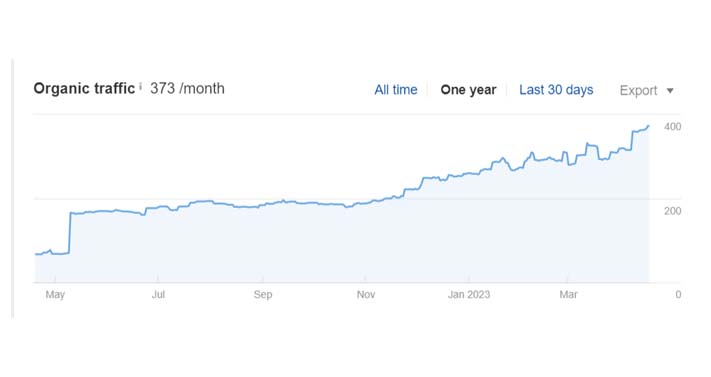Click the chart line's latest endpoint
The height and width of the screenshot is (377, 711).
[648, 126]
